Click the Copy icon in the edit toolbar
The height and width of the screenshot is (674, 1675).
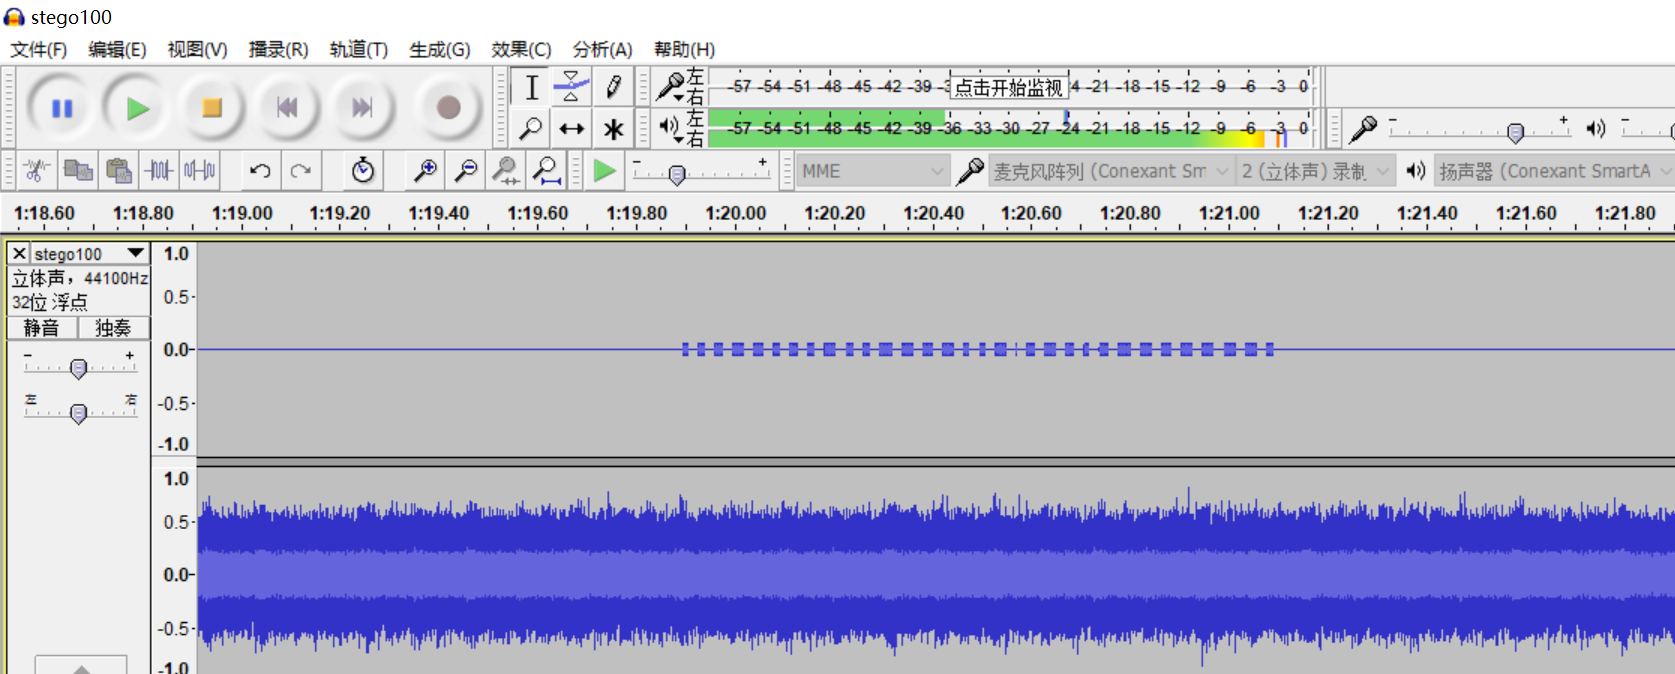(x=78, y=171)
